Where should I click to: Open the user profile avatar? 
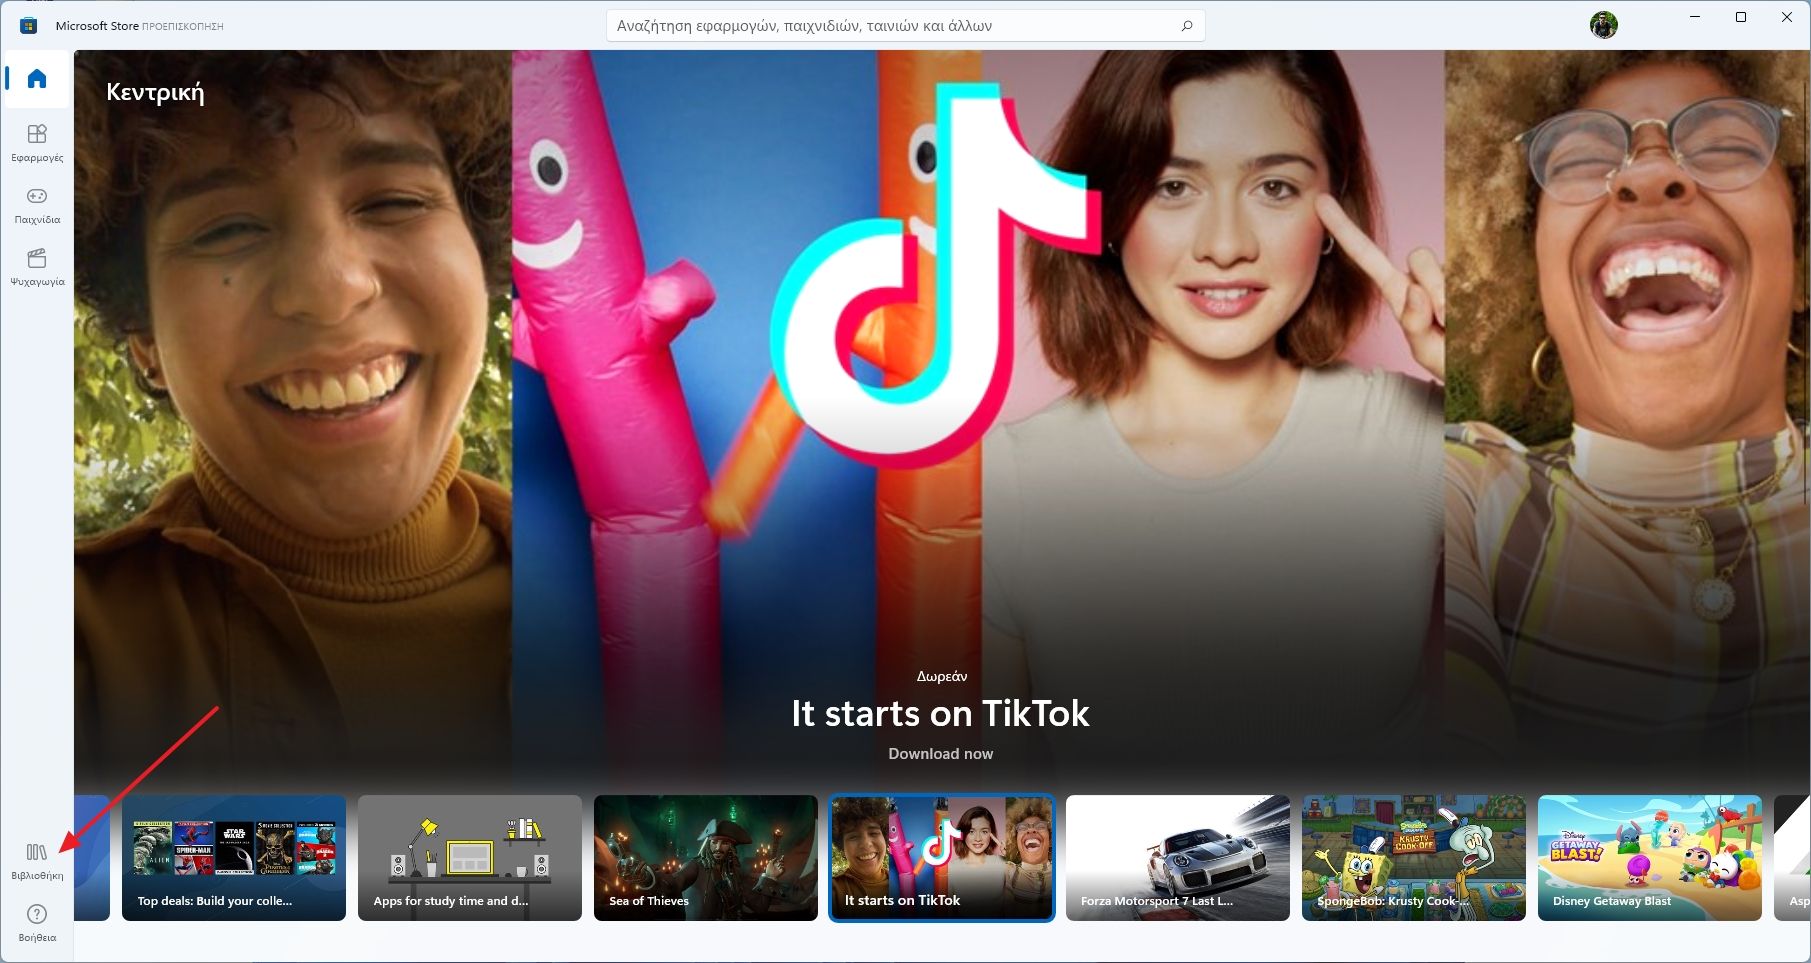pyautogui.click(x=1603, y=25)
